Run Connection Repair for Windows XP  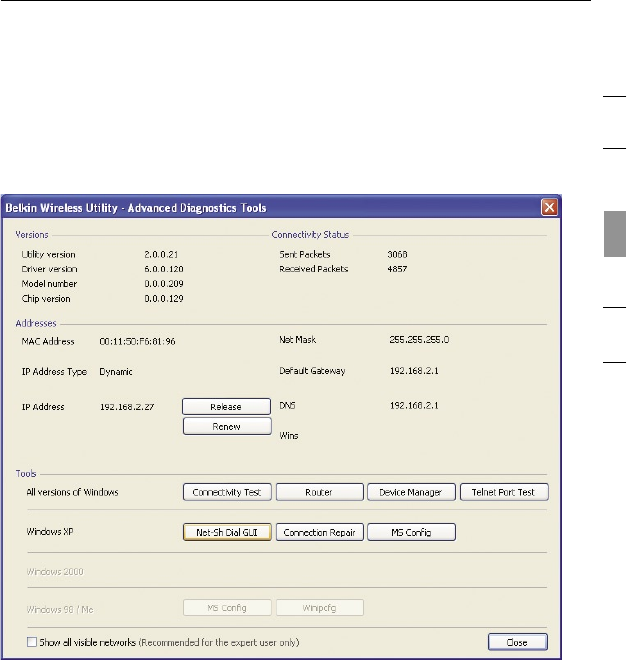click(x=318, y=532)
